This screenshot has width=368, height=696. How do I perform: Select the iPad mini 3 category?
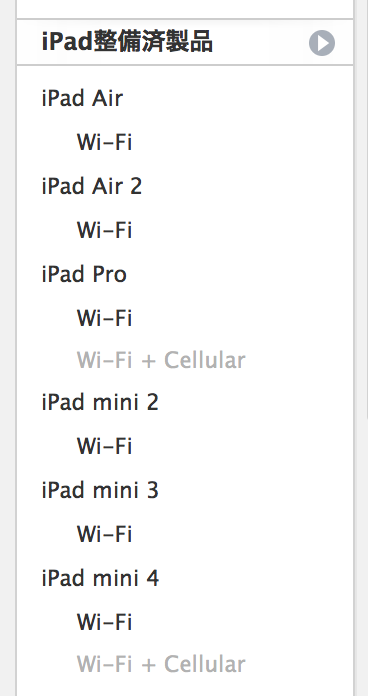(x=100, y=490)
